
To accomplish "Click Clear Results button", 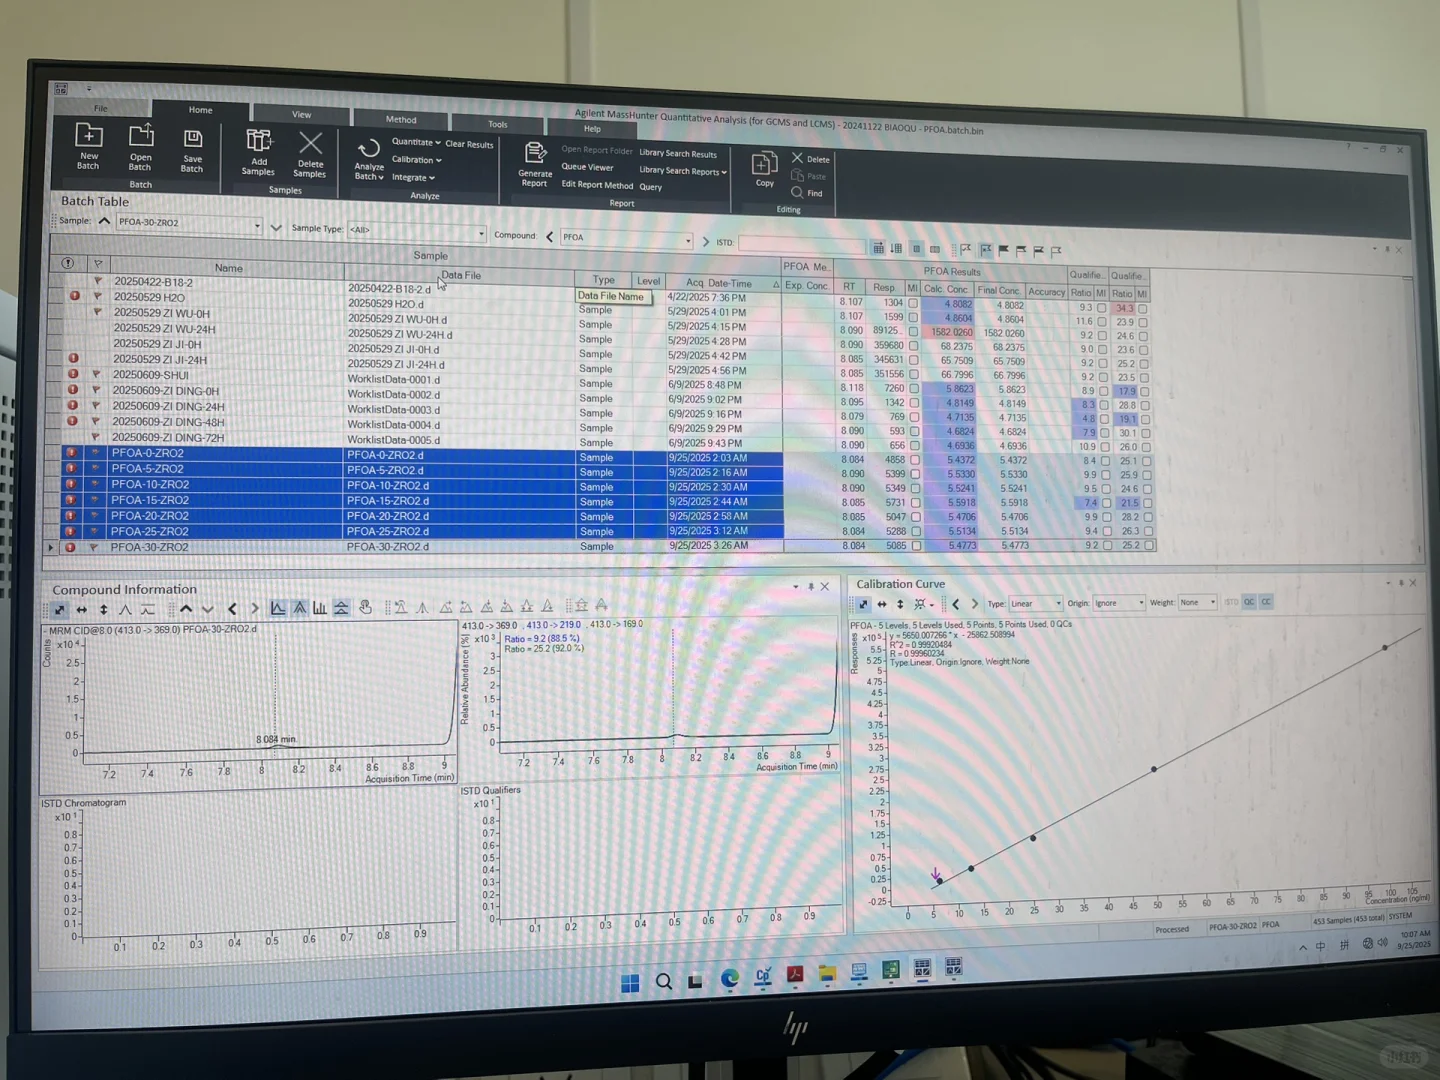I will point(469,145).
